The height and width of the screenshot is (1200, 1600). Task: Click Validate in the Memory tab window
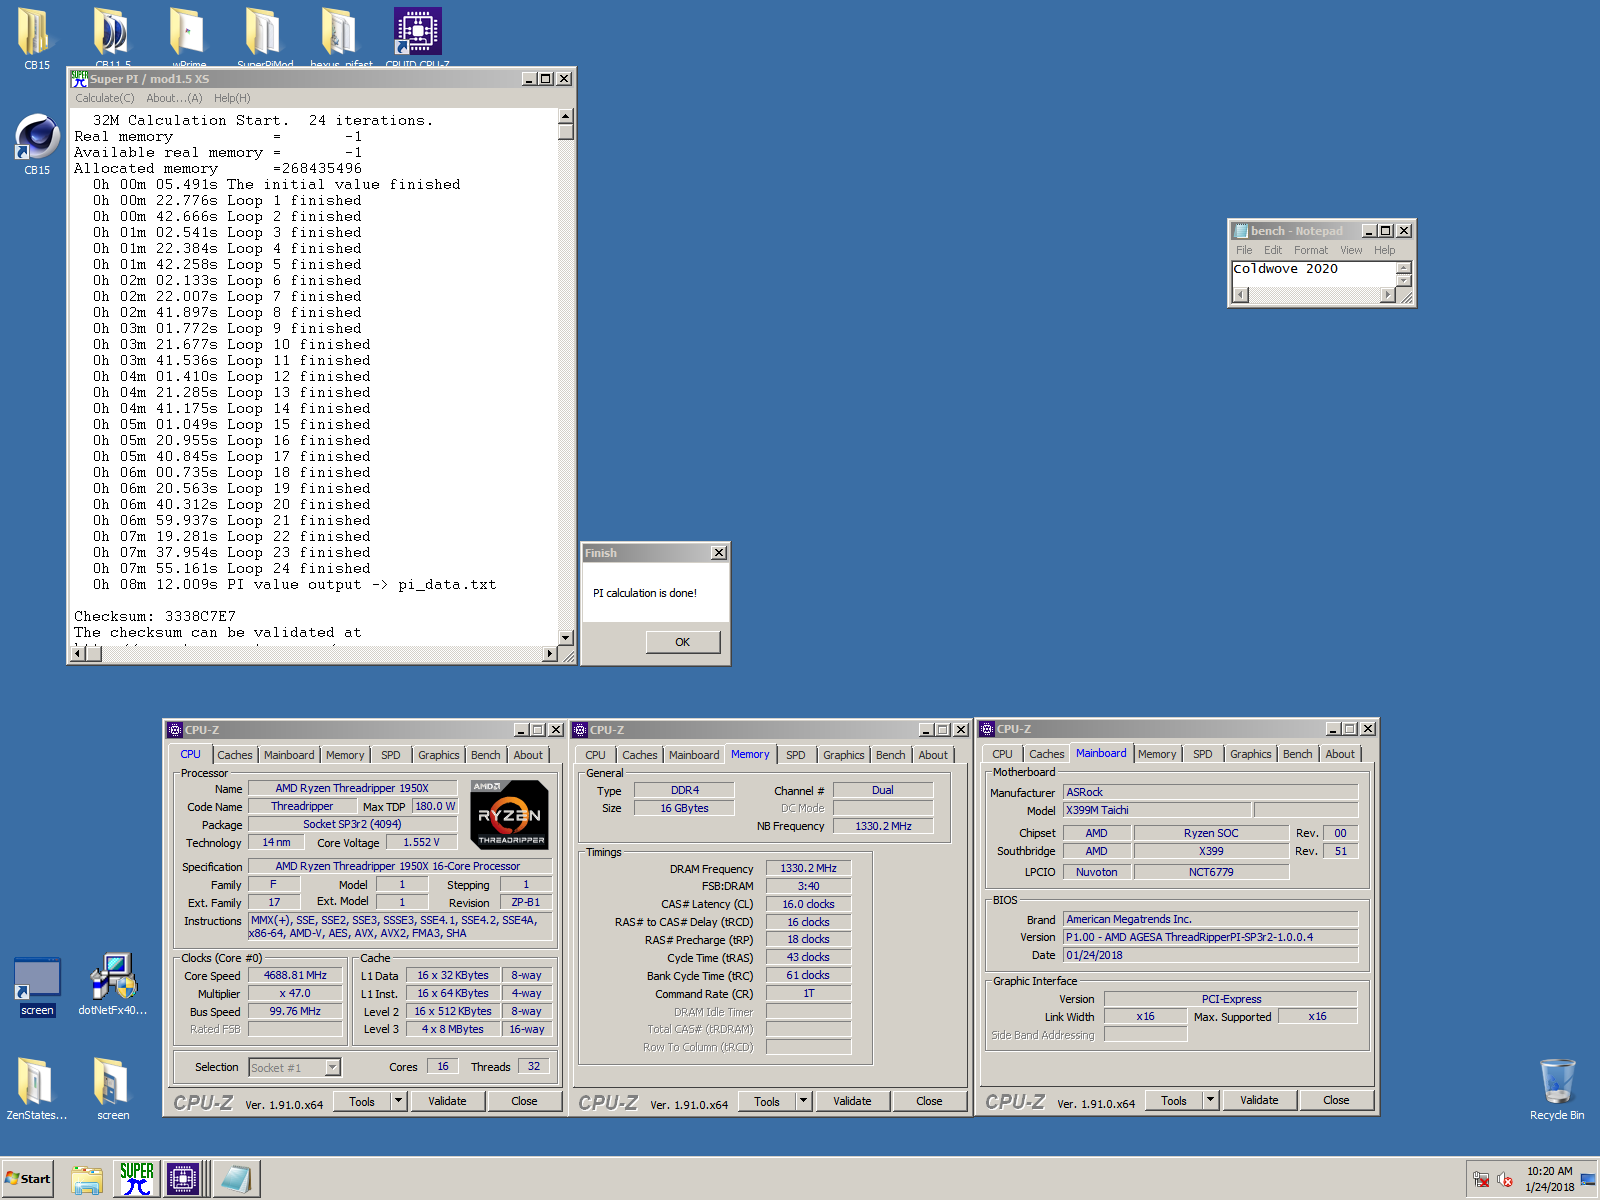pos(852,1101)
